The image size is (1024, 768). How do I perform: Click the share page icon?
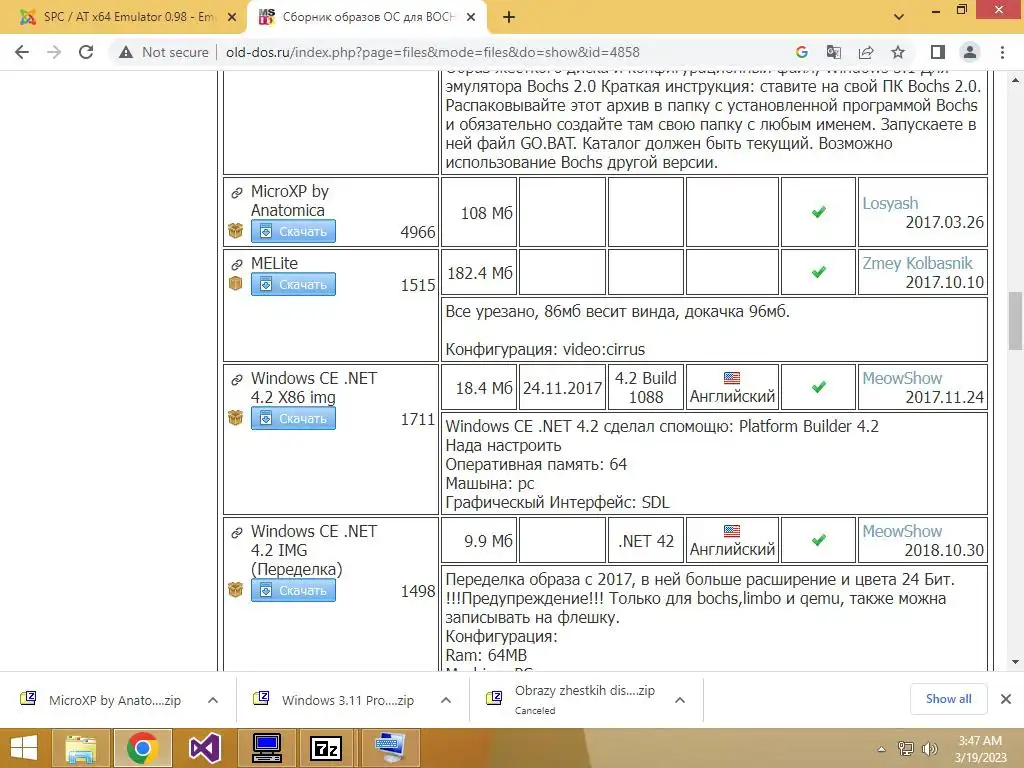866,52
